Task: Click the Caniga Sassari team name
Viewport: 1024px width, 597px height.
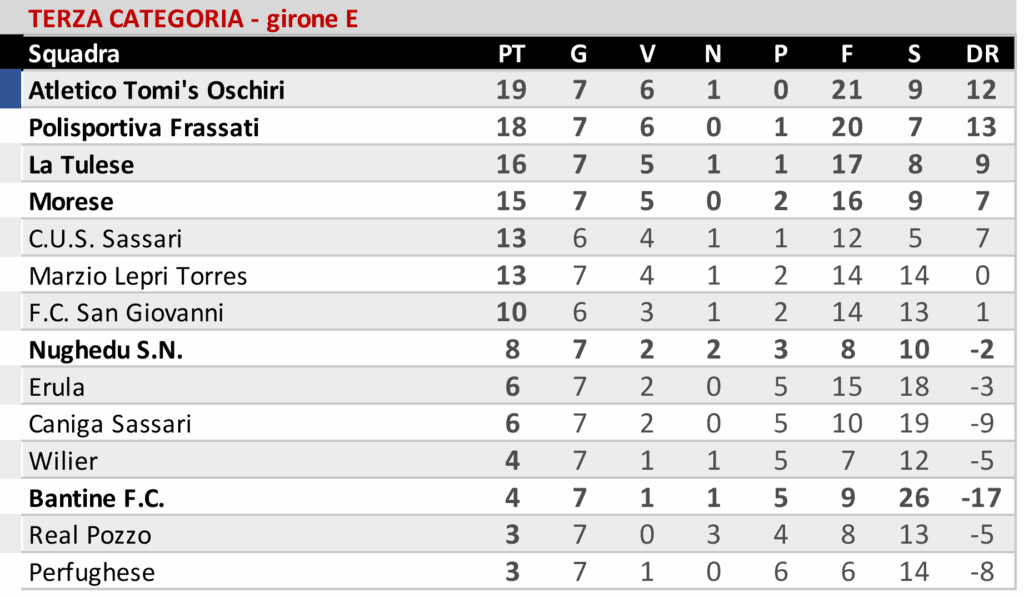Action: click(x=110, y=424)
